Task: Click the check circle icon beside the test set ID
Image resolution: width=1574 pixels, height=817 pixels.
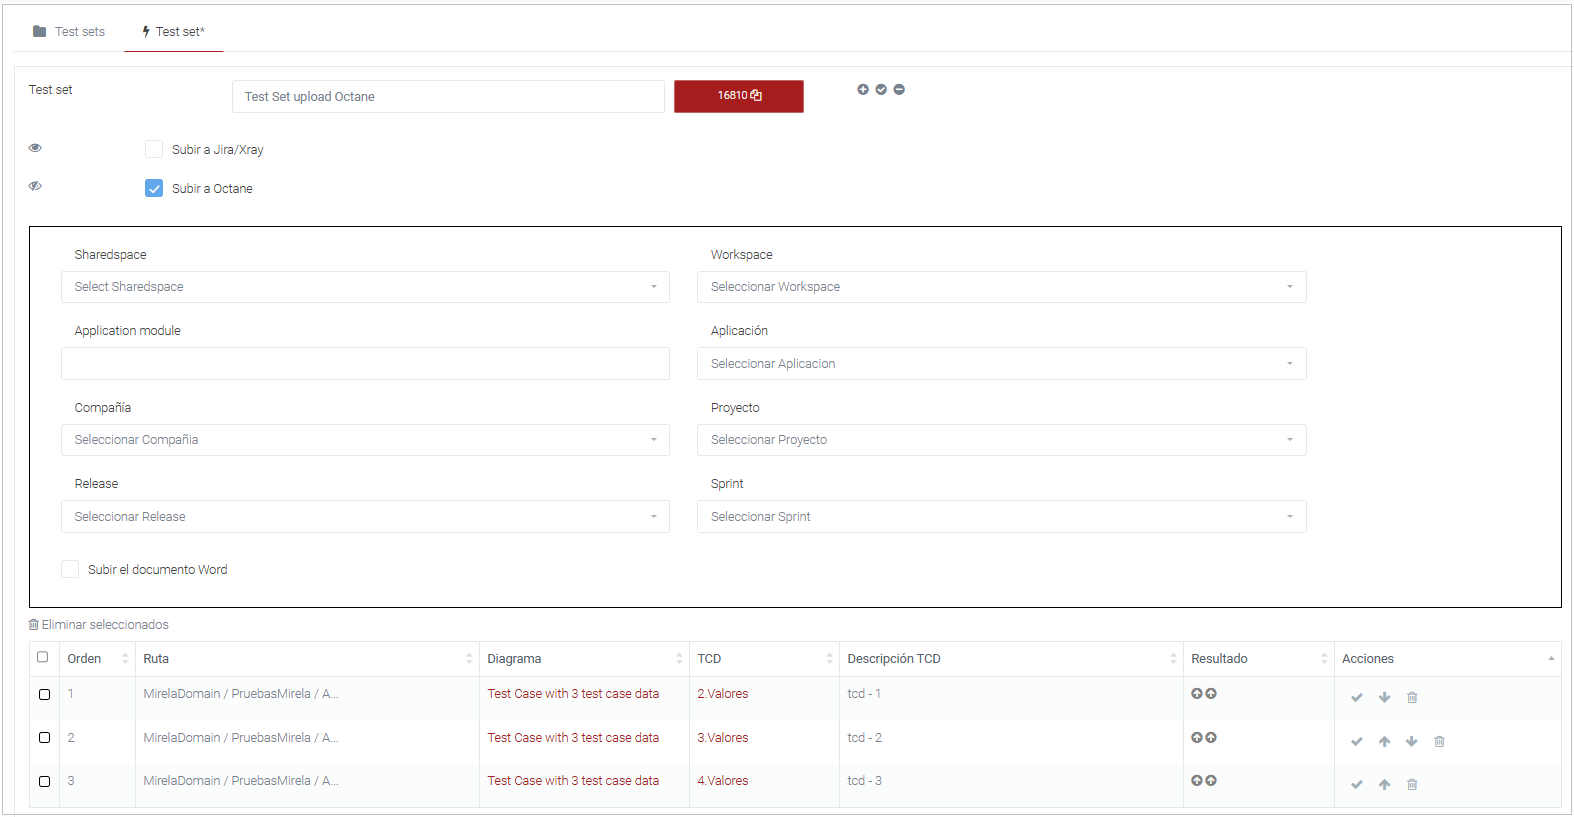Action: [881, 90]
